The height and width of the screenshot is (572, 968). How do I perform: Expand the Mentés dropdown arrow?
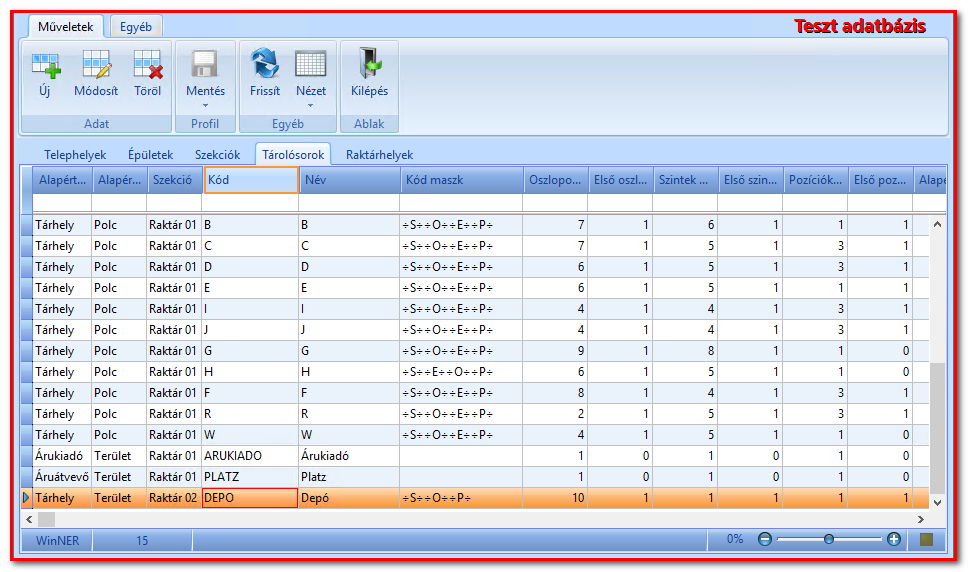click(x=205, y=106)
